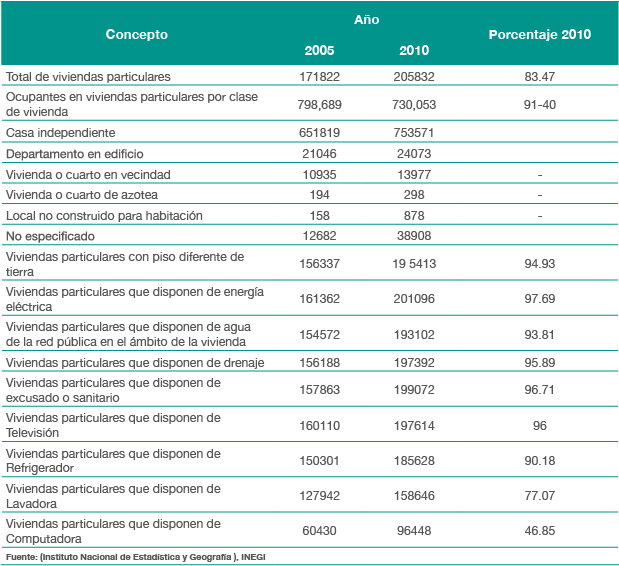Click the Departamento en edificio row label
The width and height of the screenshot is (619, 566).
[75, 154]
